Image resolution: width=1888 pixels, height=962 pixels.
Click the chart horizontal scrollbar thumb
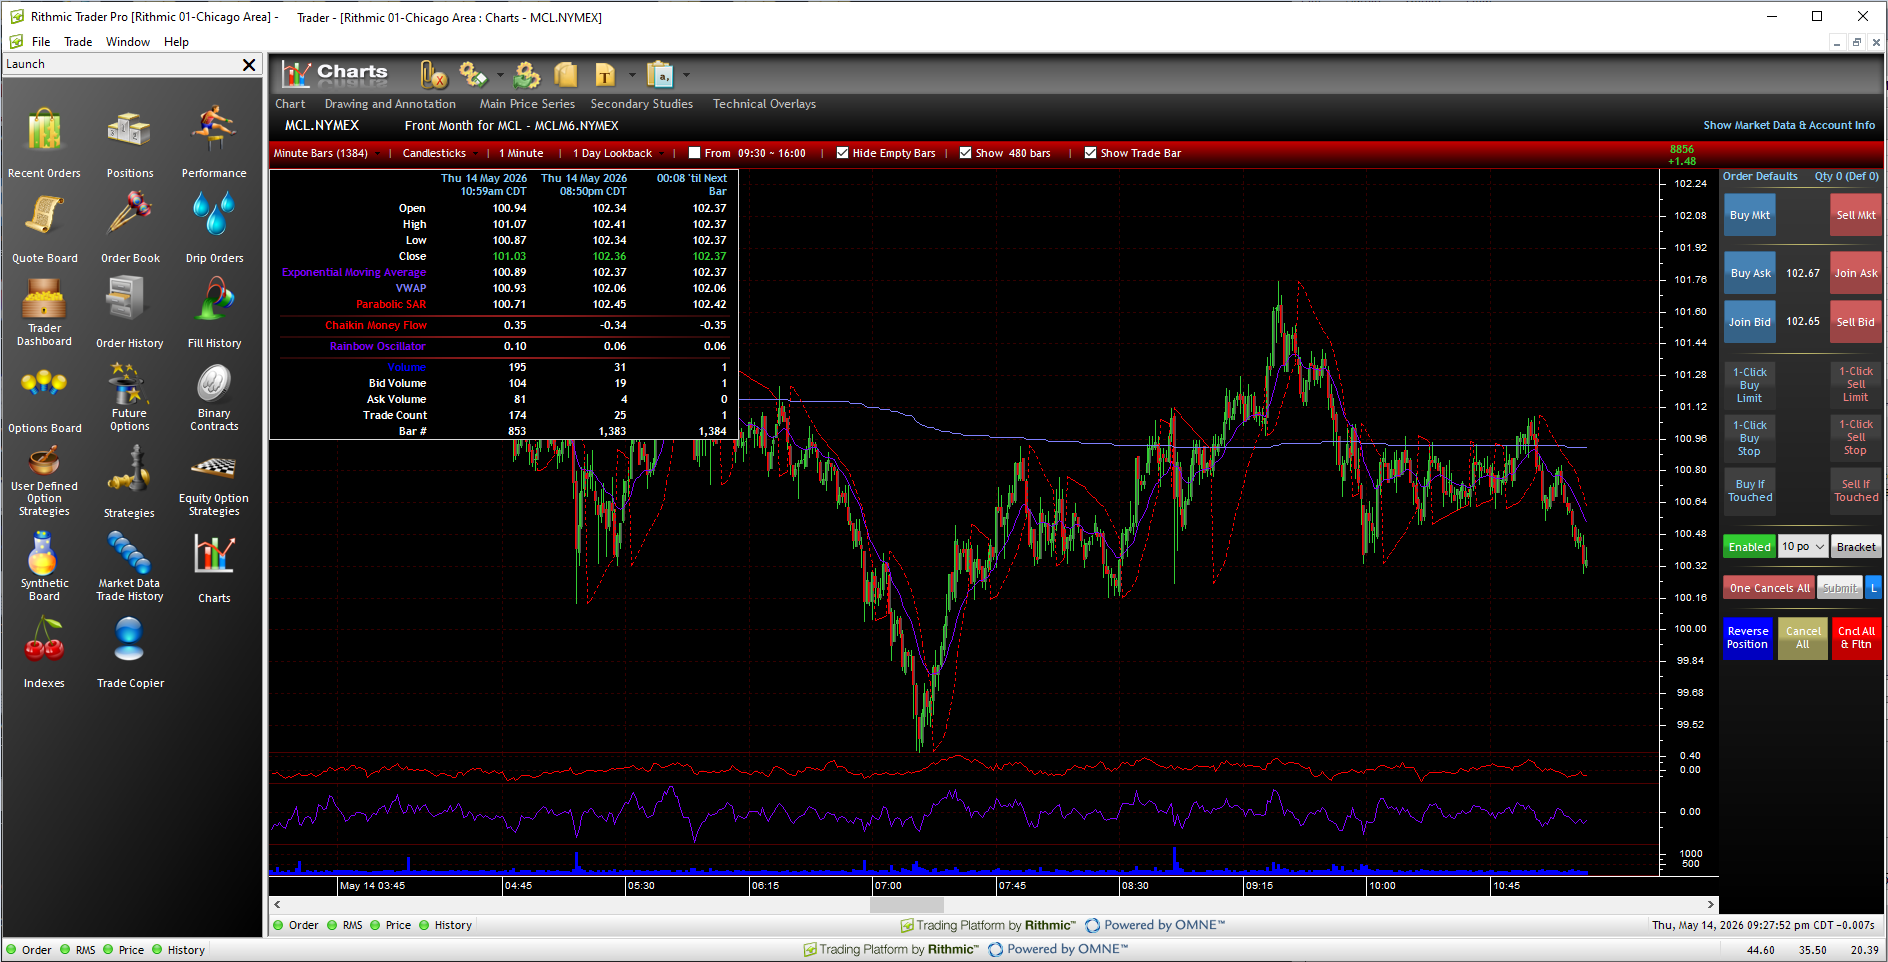[906, 904]
